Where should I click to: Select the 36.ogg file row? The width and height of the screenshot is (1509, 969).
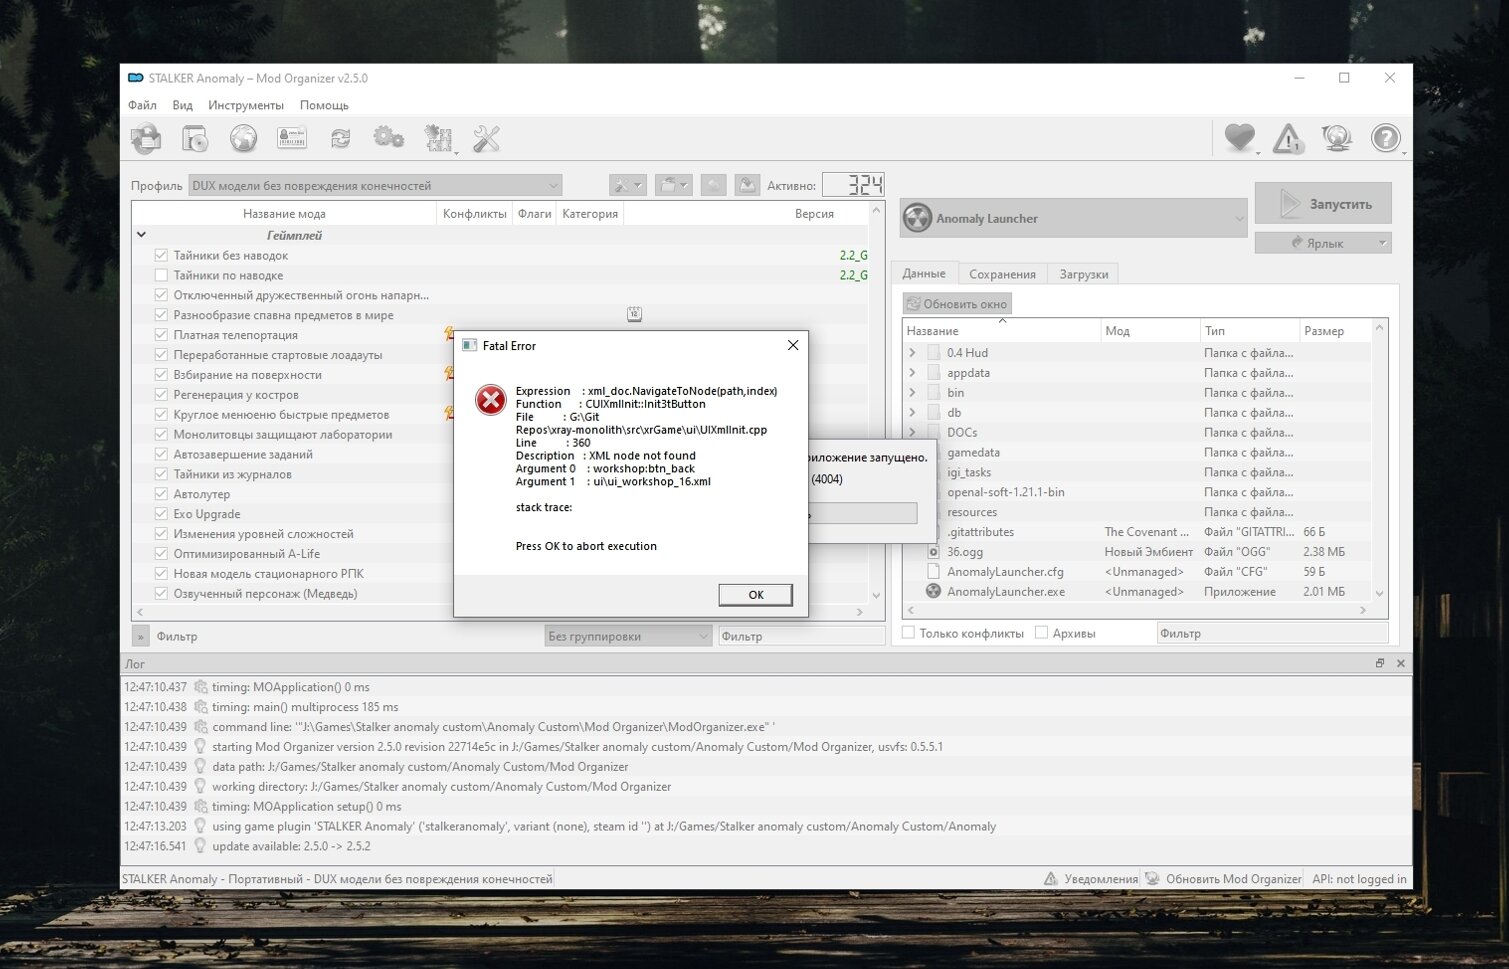click(x=1136, y=552)
